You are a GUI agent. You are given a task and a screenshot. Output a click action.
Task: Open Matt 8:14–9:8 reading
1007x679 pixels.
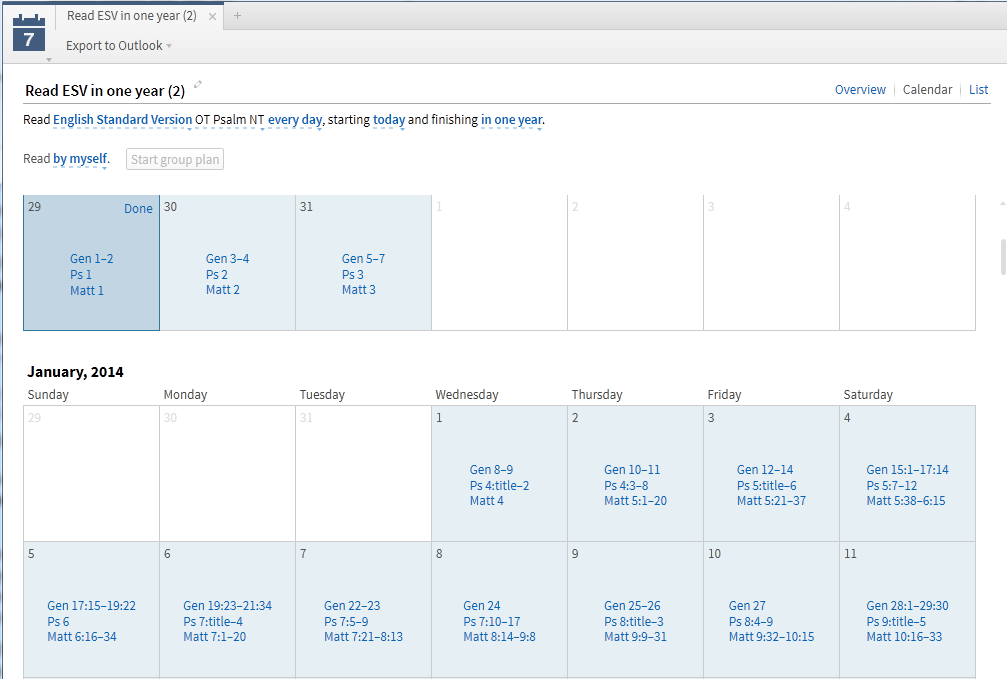[x=499, y=637]
